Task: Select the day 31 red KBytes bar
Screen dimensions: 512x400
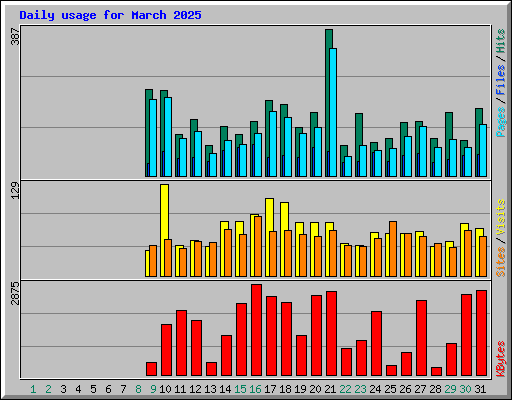Action: point(481,333)
